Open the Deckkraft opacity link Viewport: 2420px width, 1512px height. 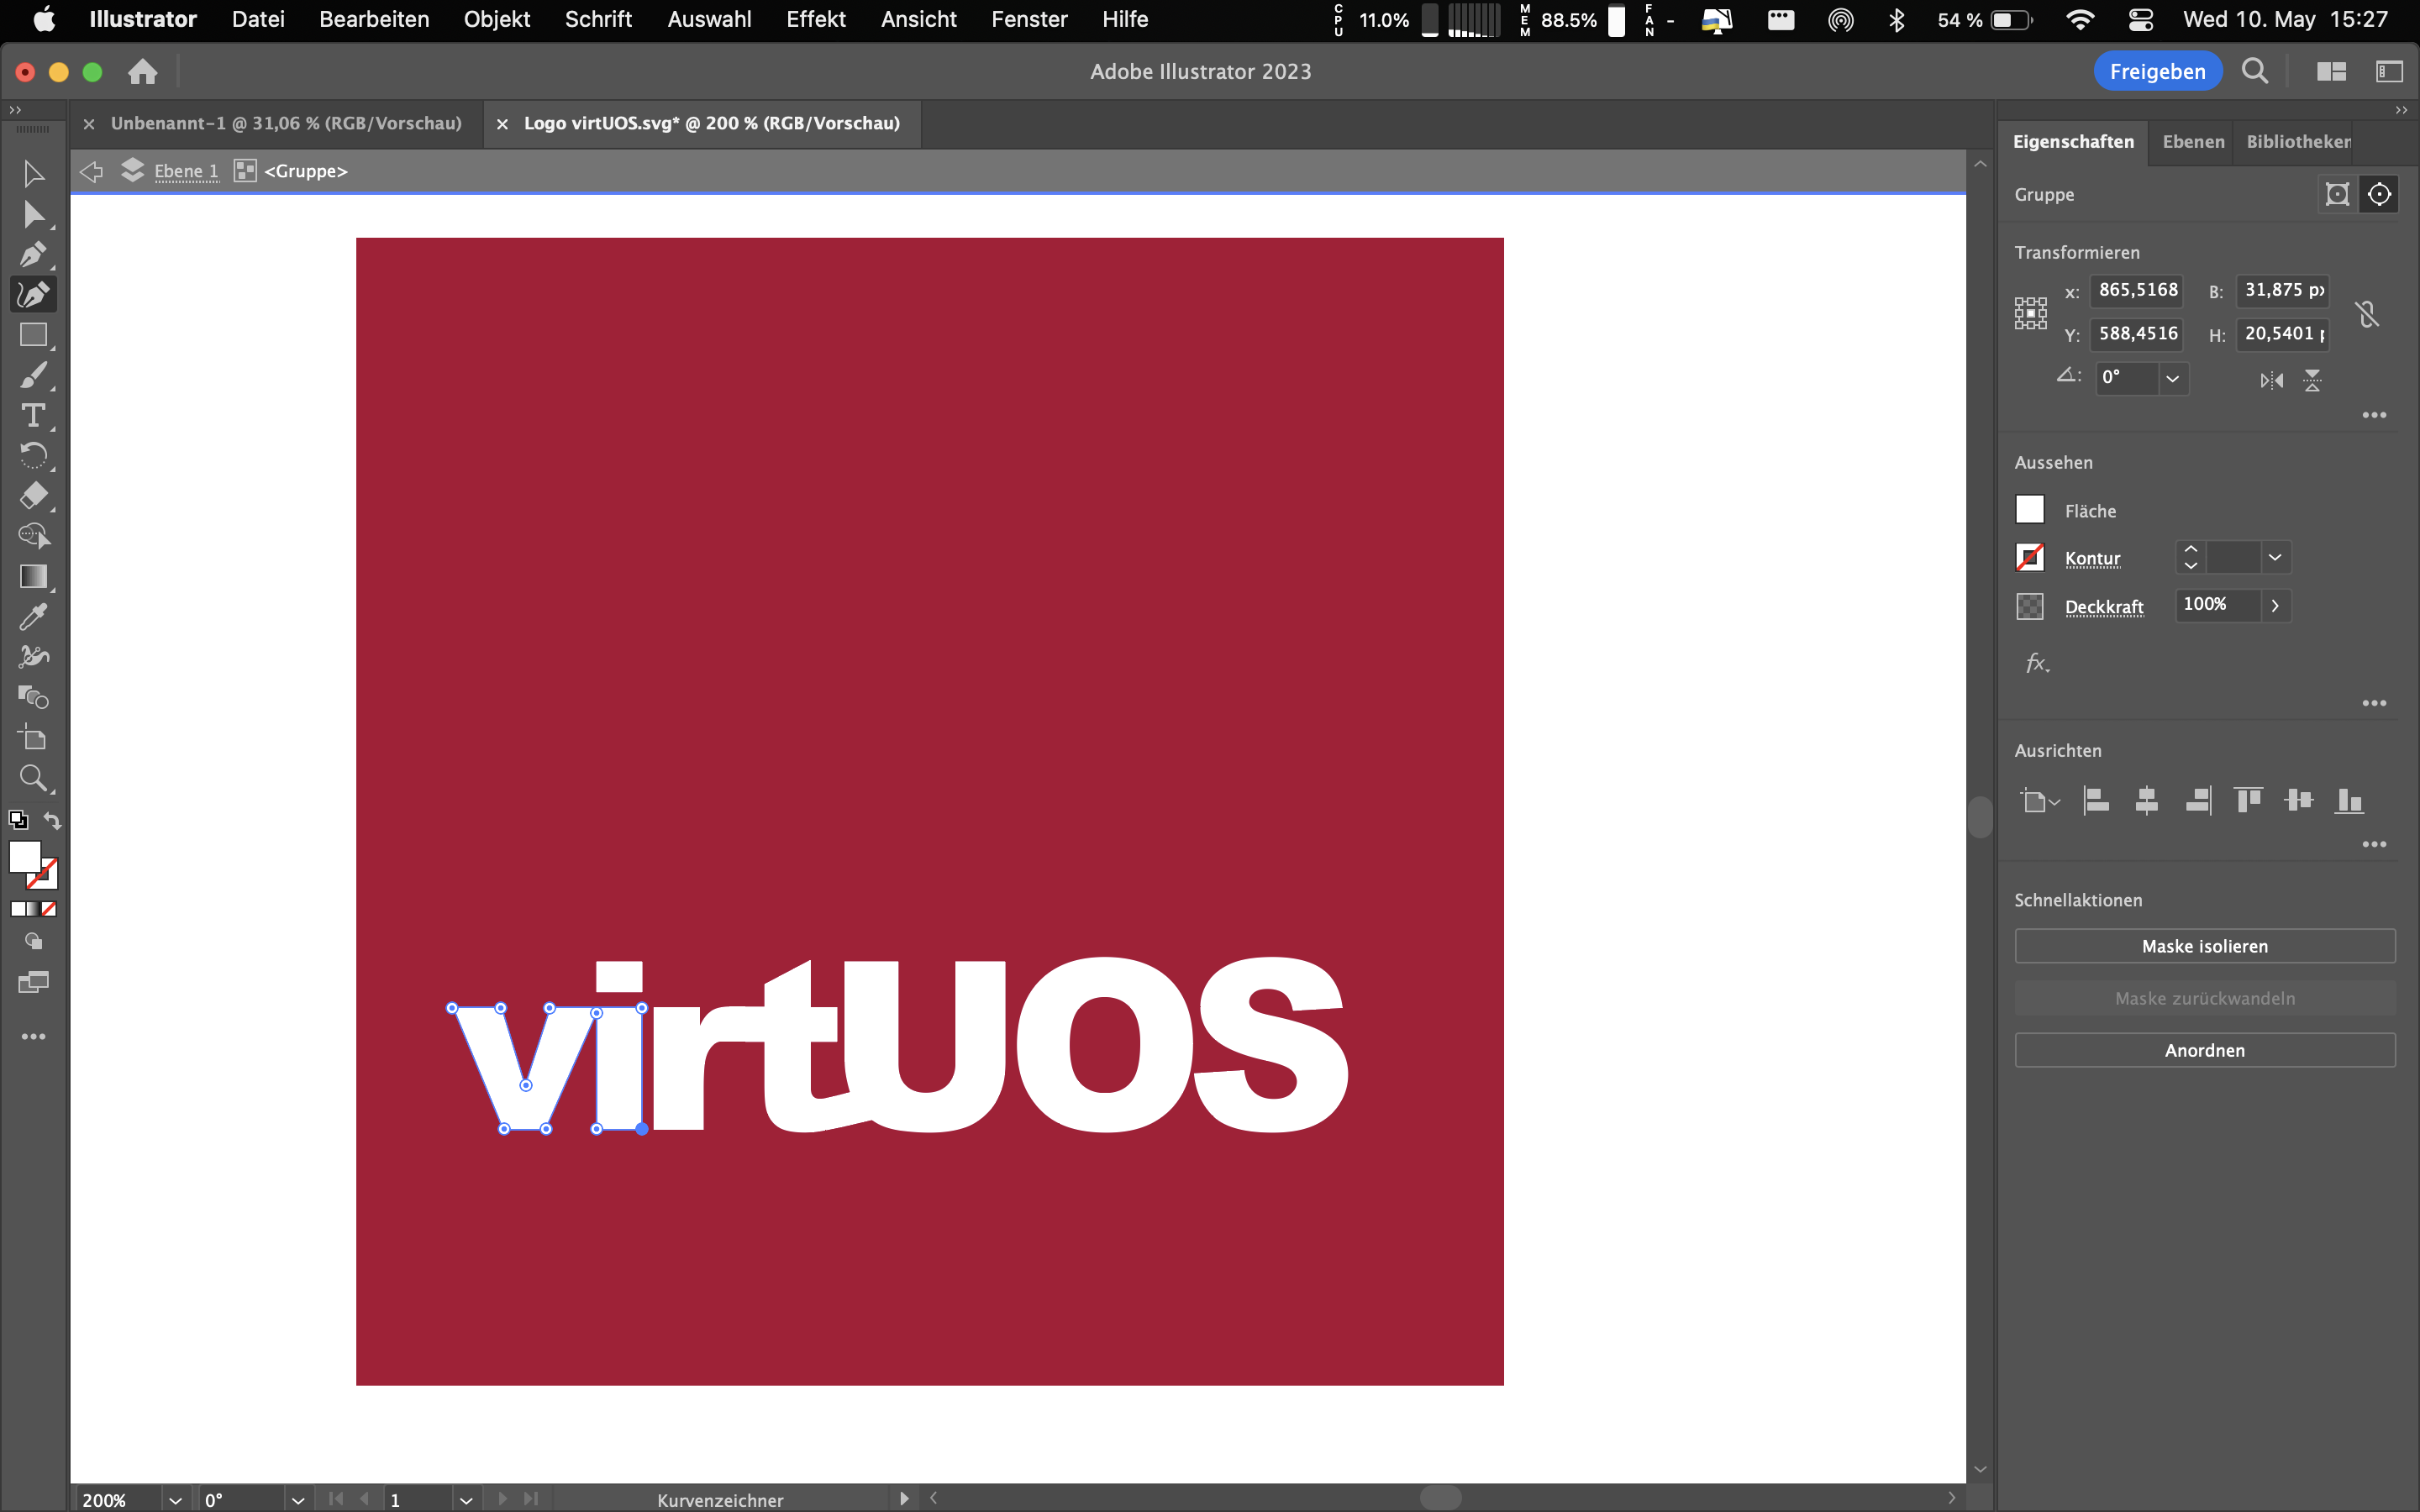click(2104, 607)
